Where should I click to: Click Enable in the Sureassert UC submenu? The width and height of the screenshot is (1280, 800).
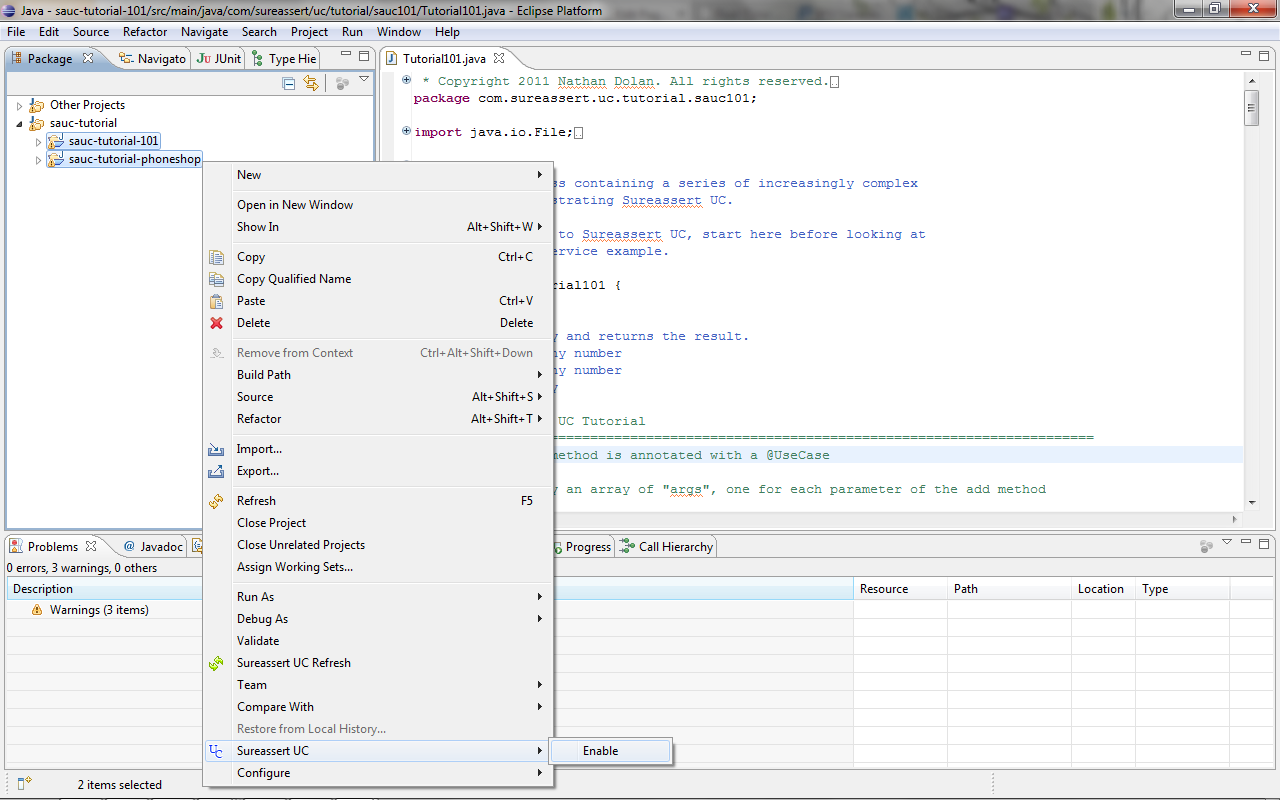[x=612, y=751]
